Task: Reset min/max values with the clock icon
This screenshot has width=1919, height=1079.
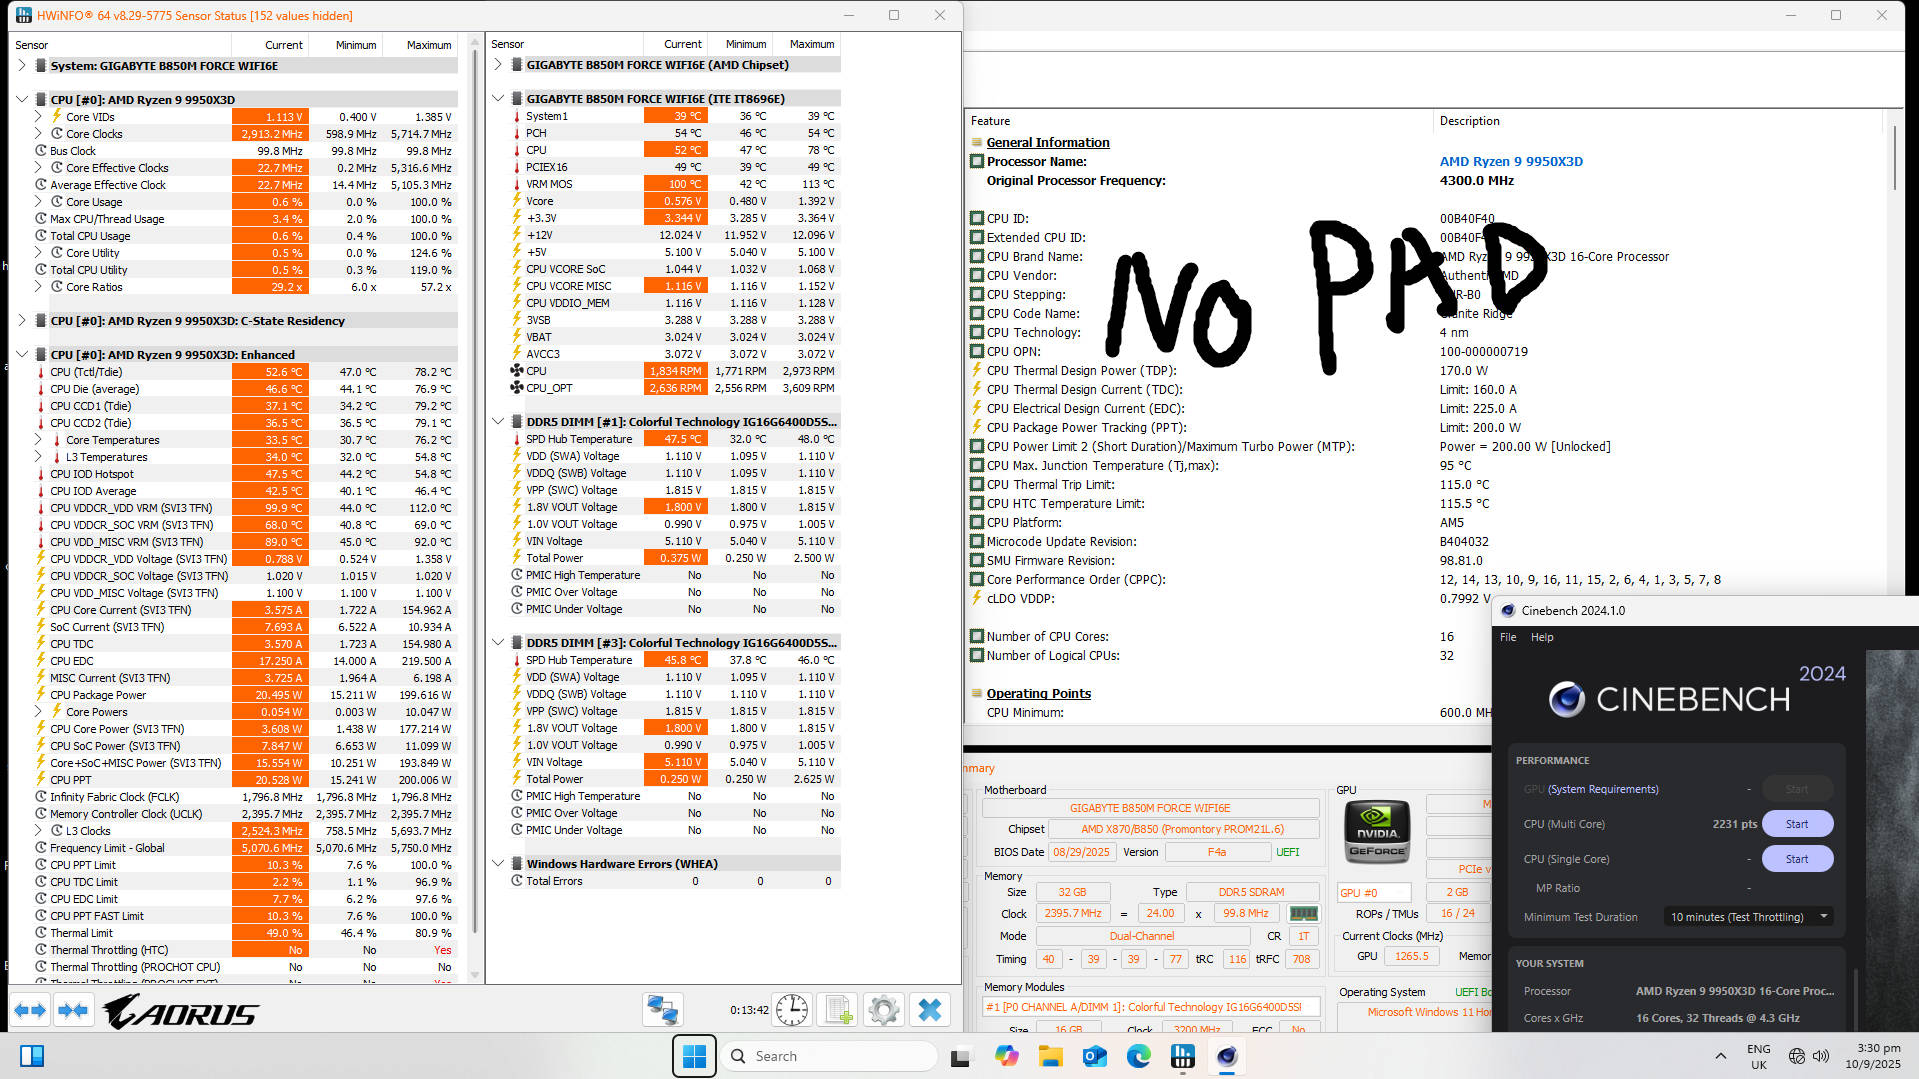Action: (792, 1010)
